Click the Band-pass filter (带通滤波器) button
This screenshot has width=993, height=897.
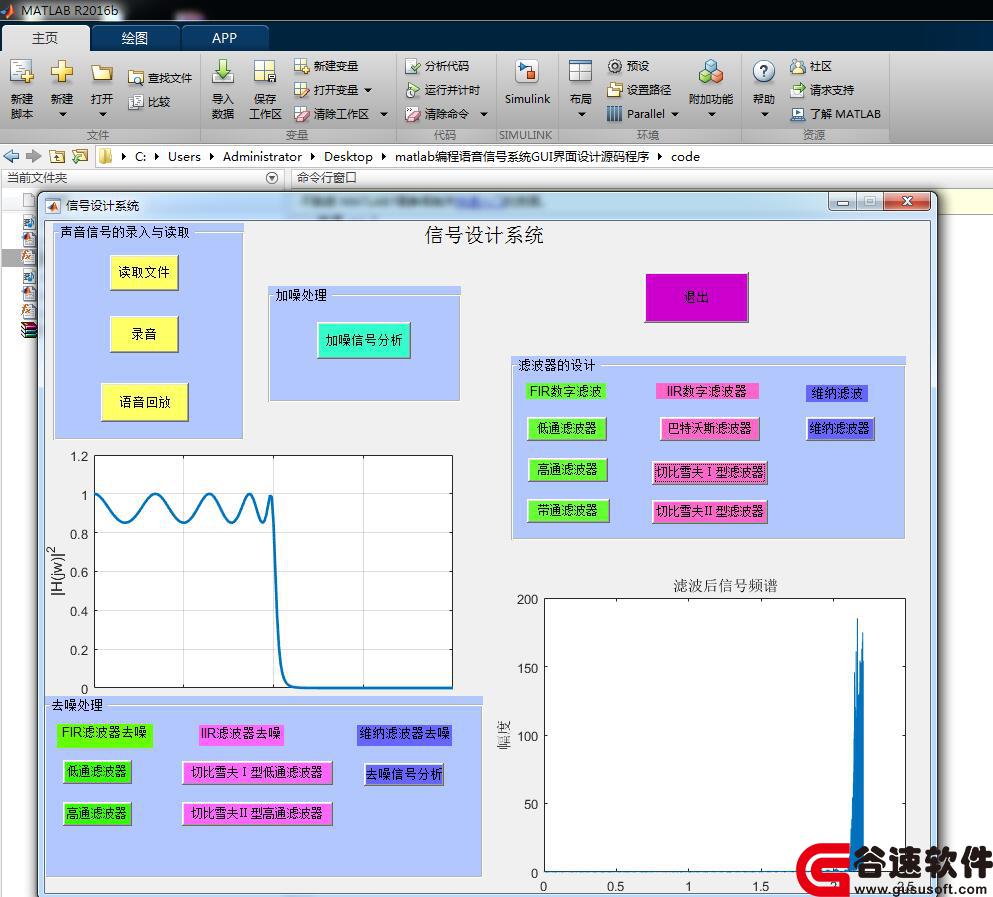click(568, 510)
